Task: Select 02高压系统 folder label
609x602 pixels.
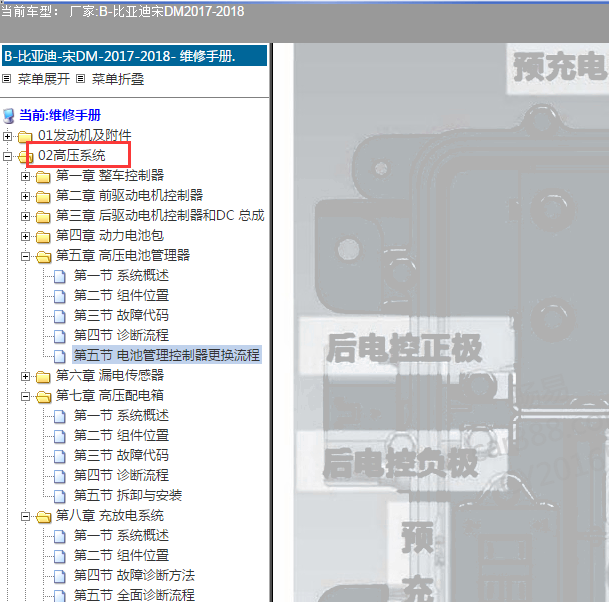Action: click(x=71, y=155)
